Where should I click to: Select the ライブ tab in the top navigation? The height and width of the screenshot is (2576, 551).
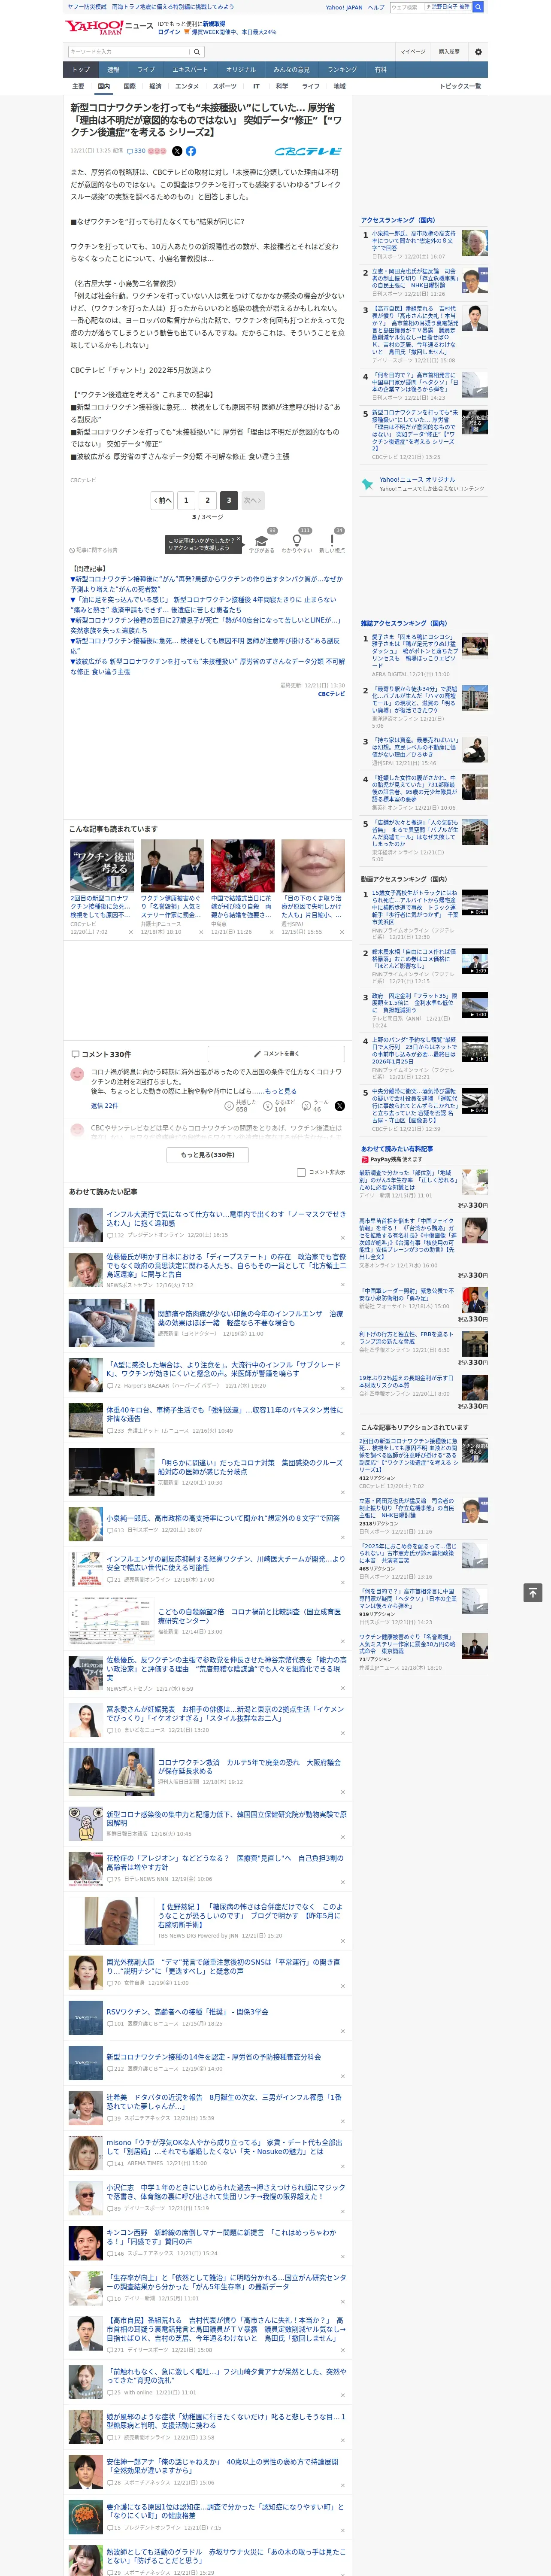[x=146, y=70]
